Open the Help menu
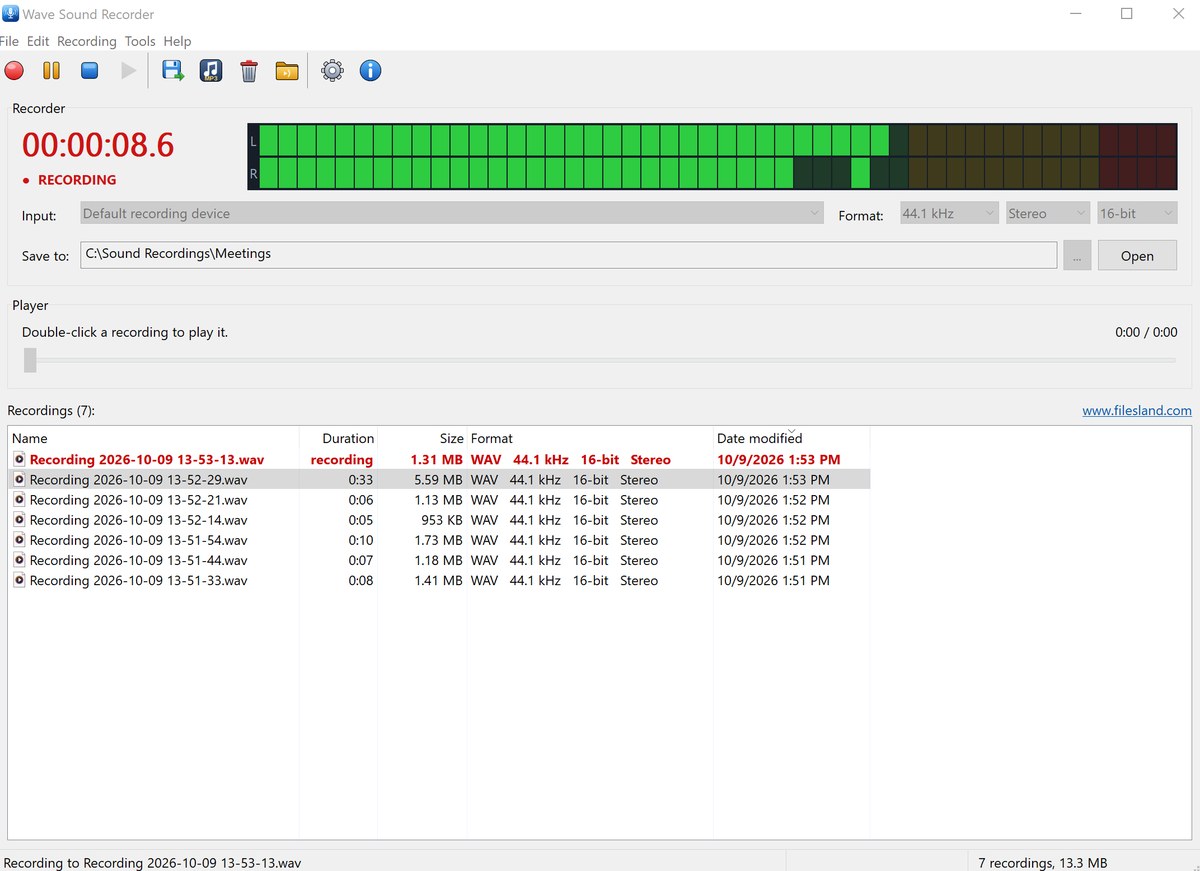The height and width of the screenshot is (871, 1200). click(177, 41)
